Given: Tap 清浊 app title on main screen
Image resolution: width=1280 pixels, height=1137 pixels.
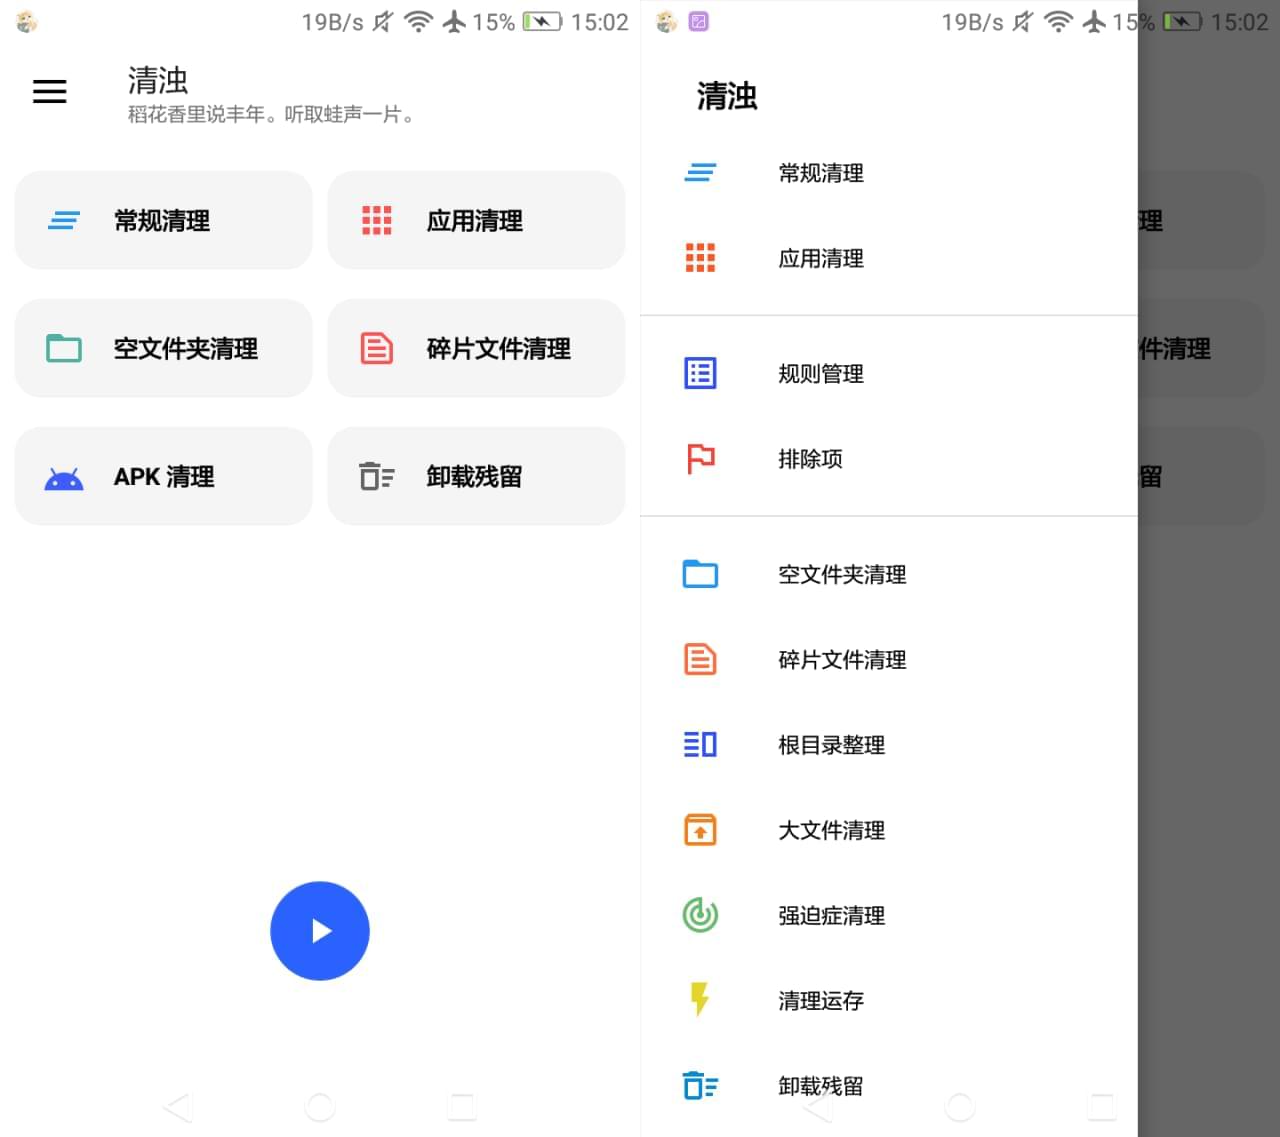Looking at the screenshot, I should tap(158, 80).
